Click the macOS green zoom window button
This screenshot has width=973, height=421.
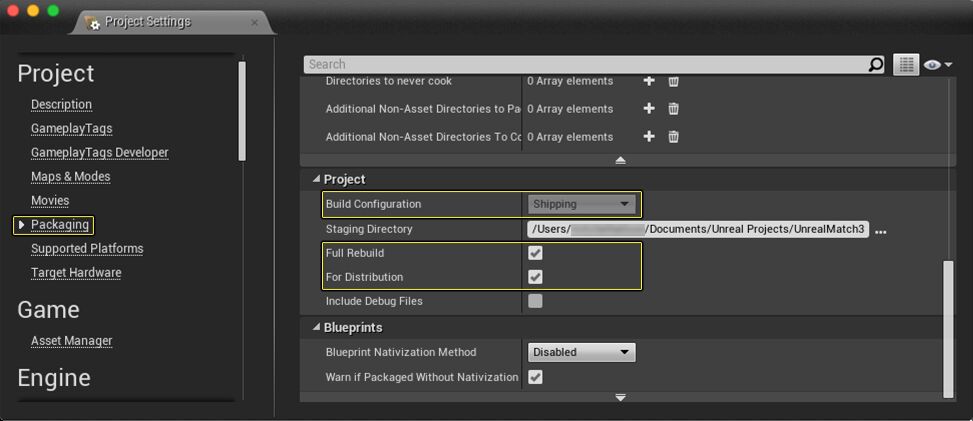pyautogui.click(x=53, y=11)
